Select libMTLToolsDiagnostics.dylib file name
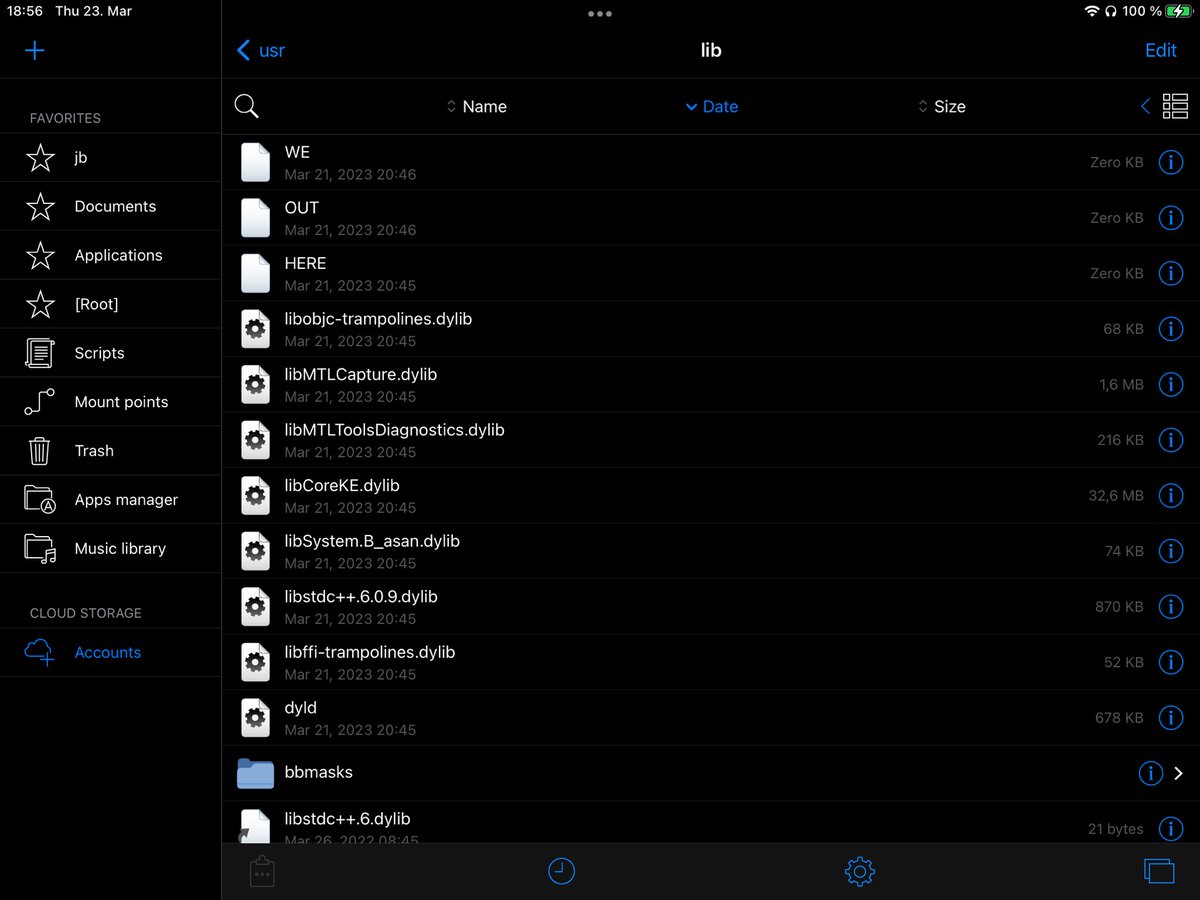This screenshot has height=900, width=1200. (394, 430)
